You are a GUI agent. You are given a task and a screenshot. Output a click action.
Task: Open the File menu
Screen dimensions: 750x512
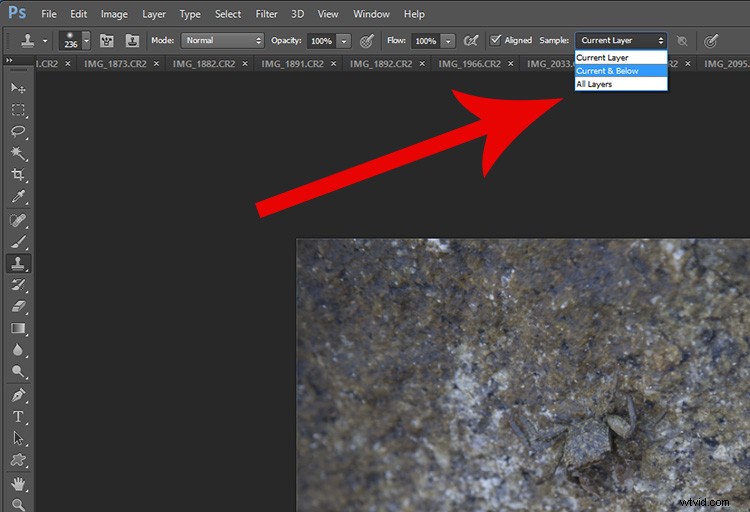pyautogui.click(x=49, y=14)
